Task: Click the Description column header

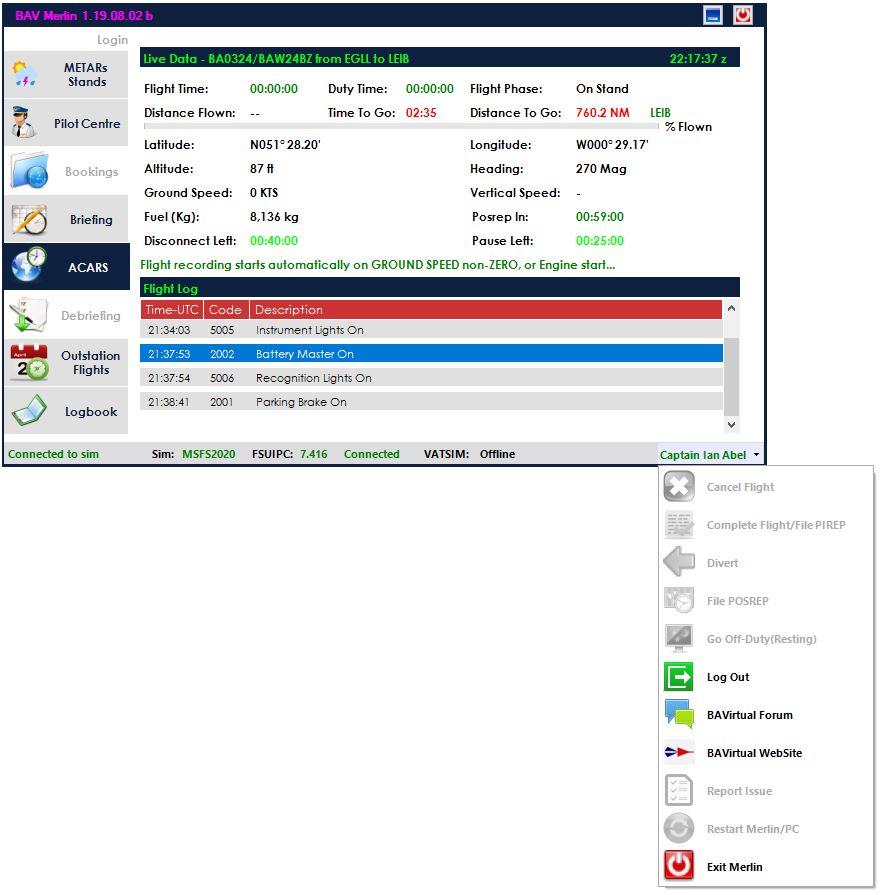Action: 486,309
